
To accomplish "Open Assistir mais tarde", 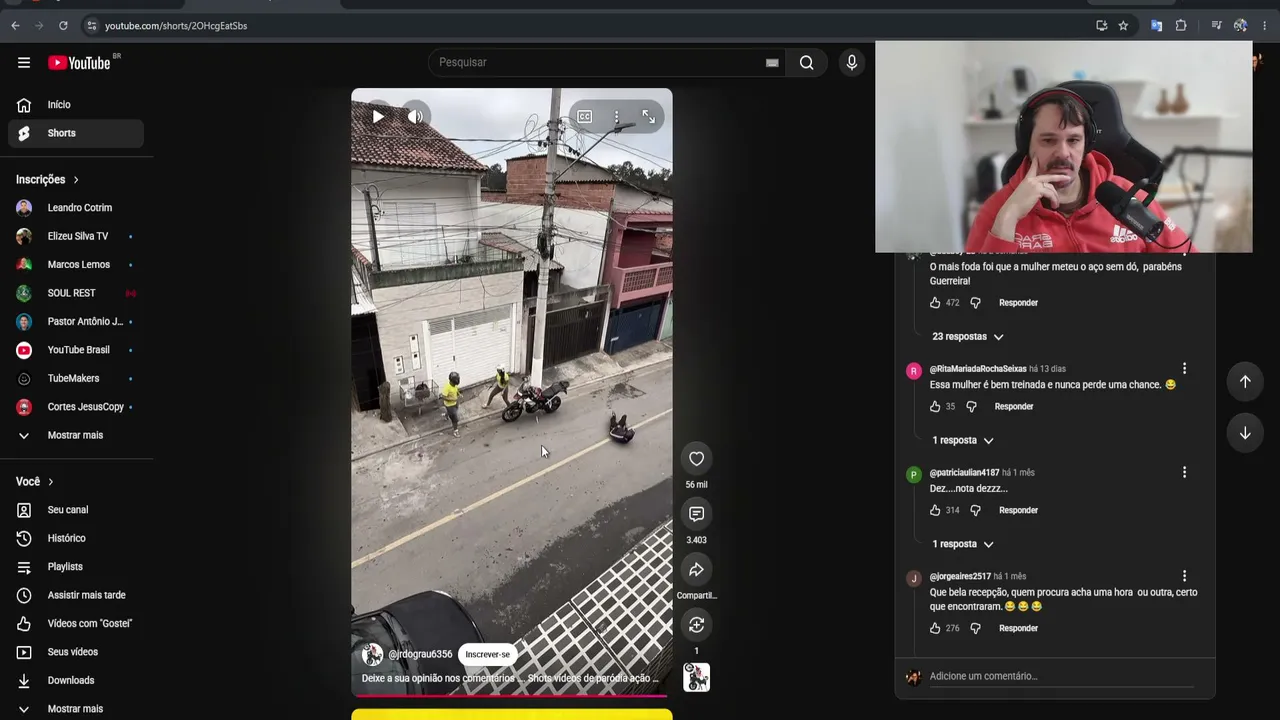I will click(76, 595).
